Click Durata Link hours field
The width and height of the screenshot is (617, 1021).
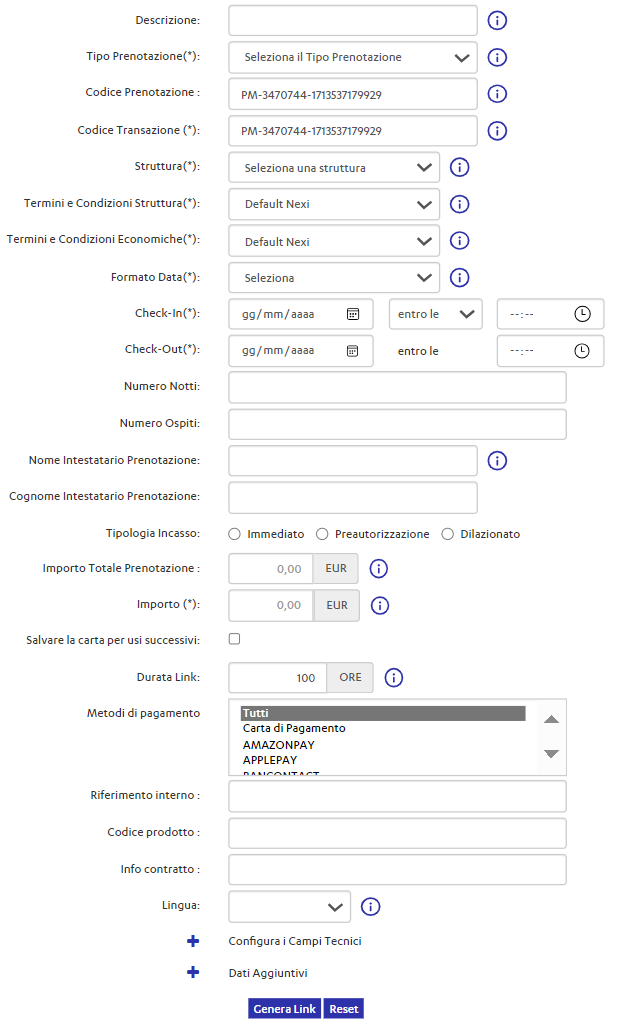pyautogui.click(x=277, y=678)
